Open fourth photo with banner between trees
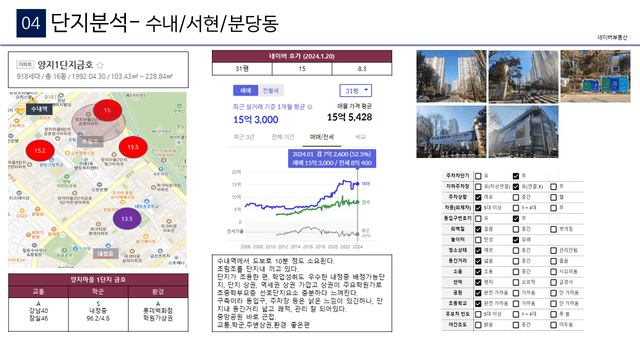This screenshot has width=640, height=360. (451, 131)
